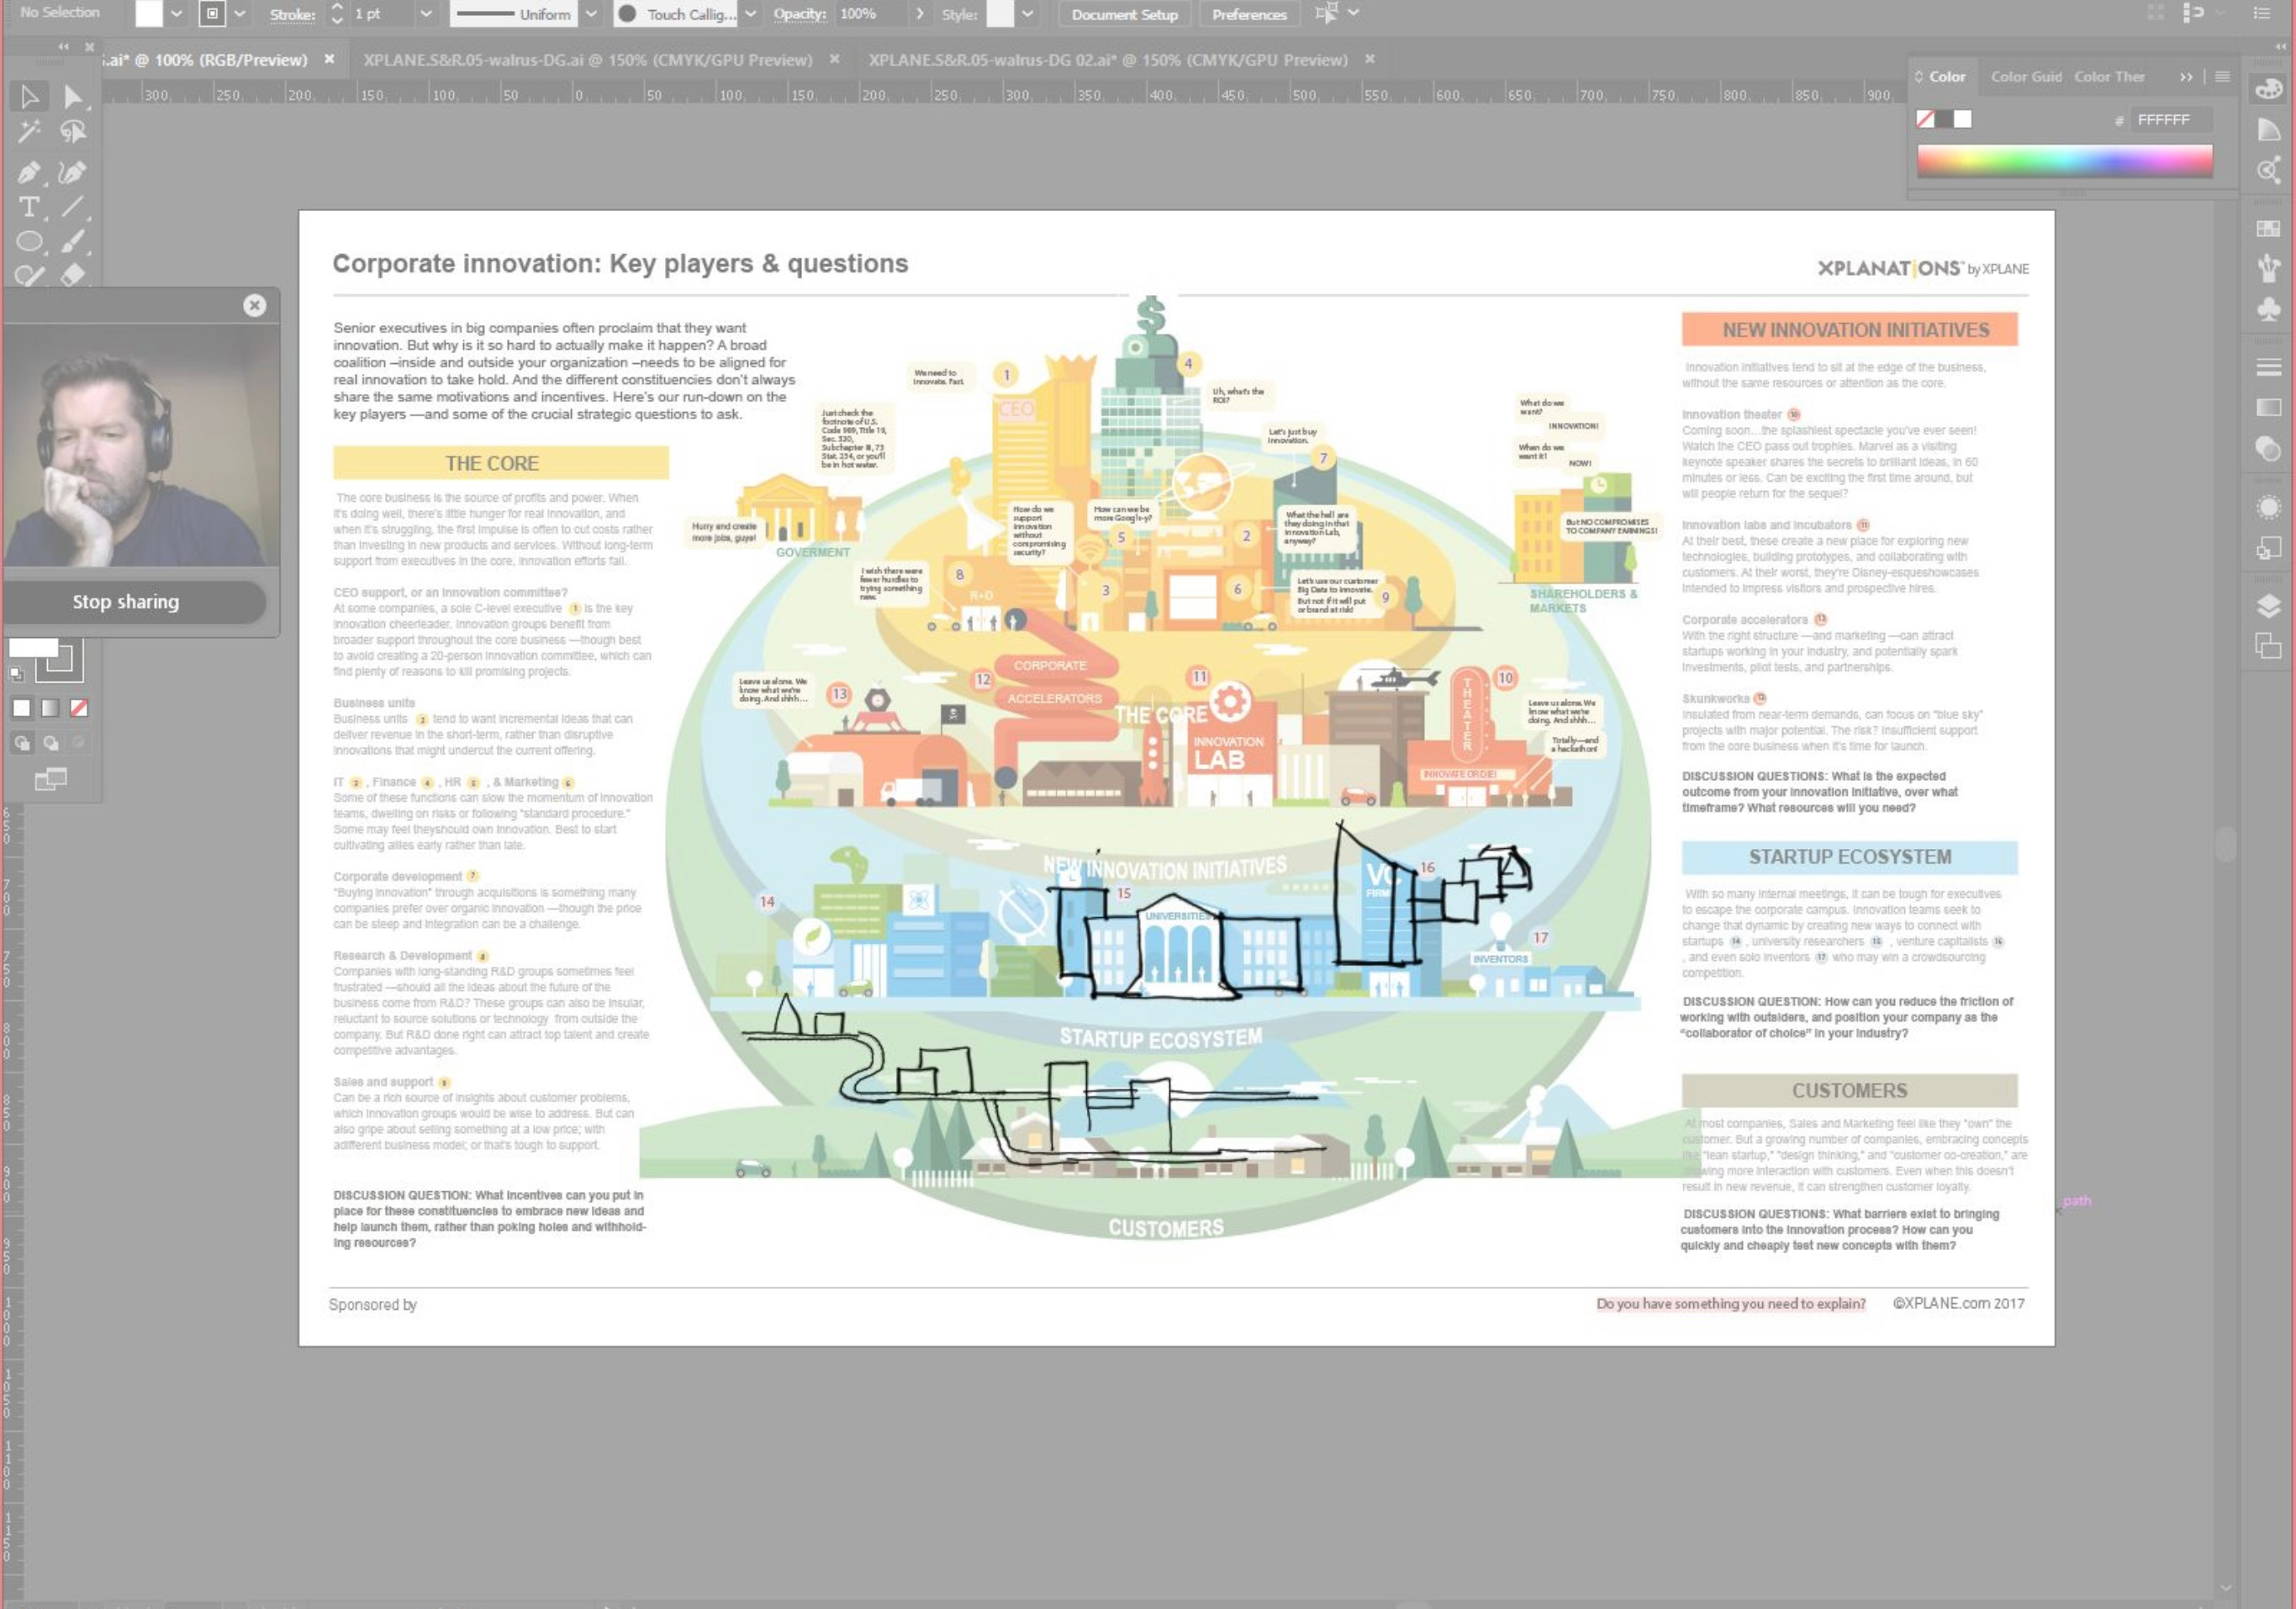Select the Selection tool arrow
The image size is (2296, 1609).
click(29, 97)
